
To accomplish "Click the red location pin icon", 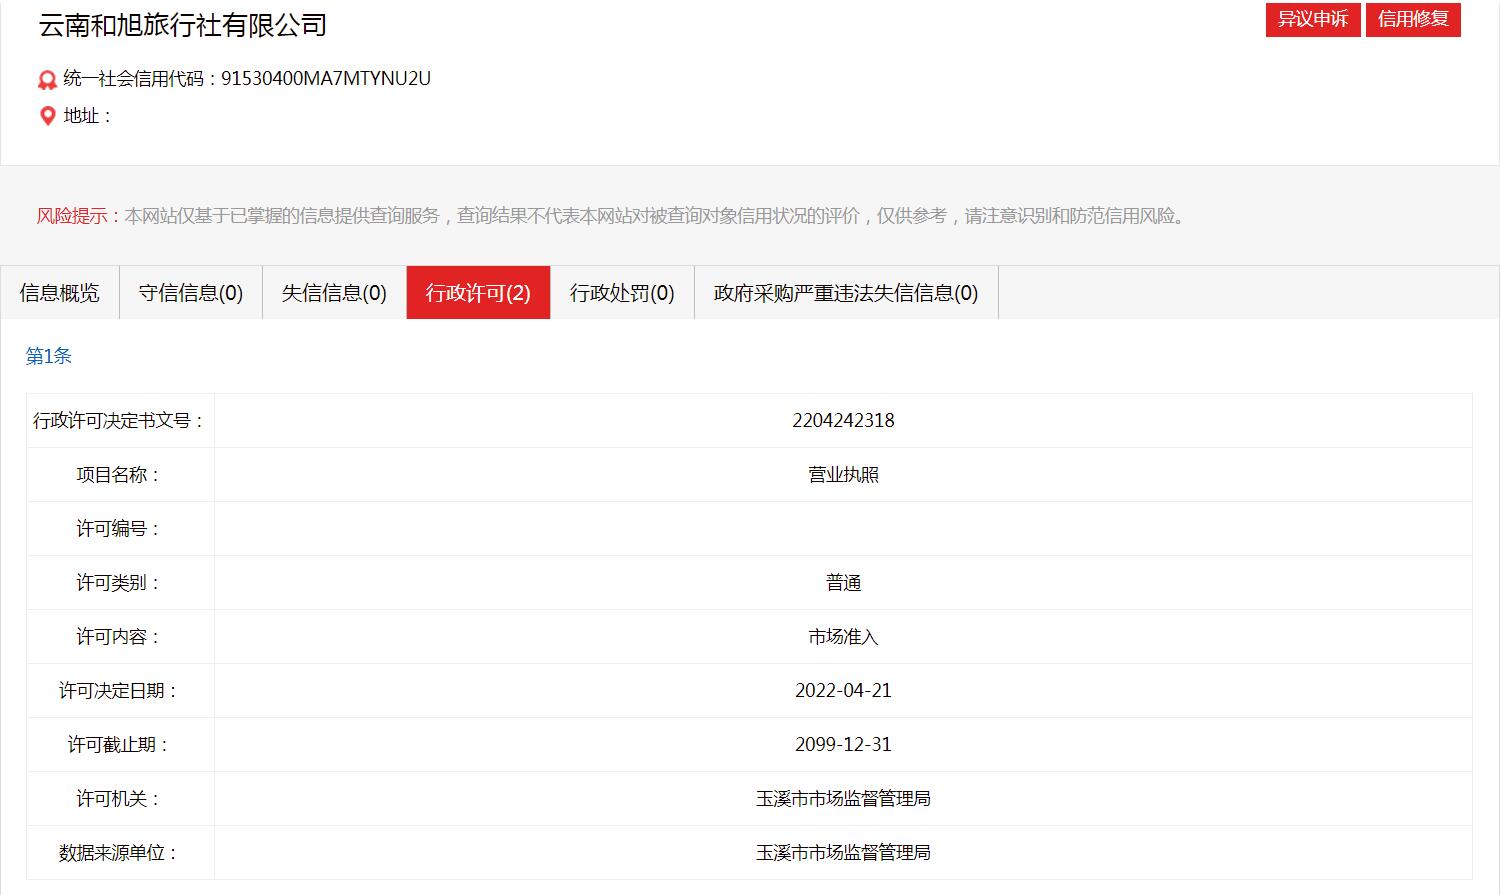I will pyautogui.click(x=47, y=116).
